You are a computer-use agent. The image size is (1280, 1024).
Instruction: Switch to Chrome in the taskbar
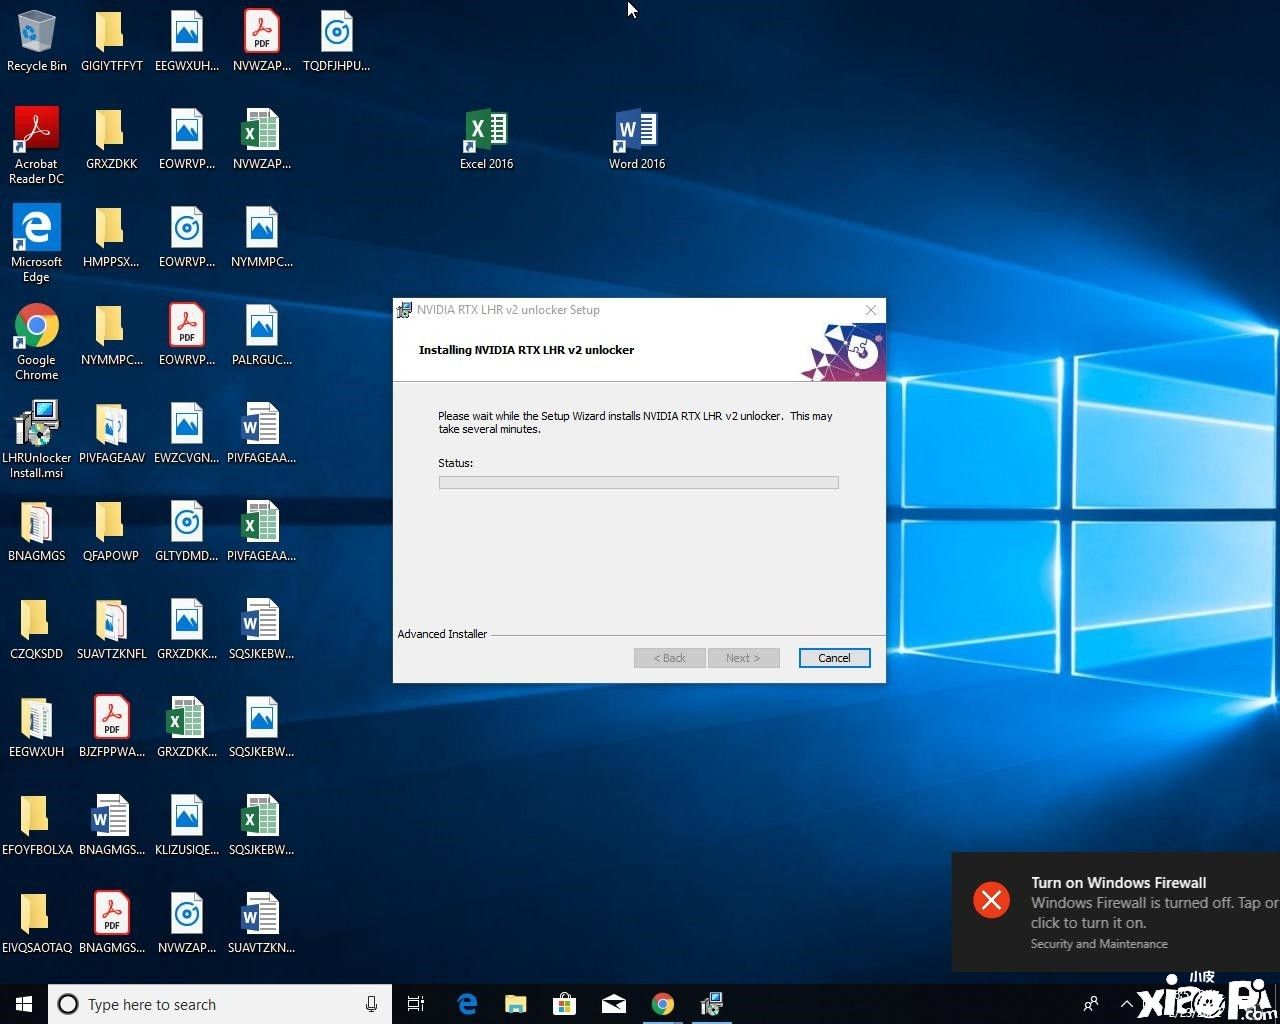663,1004
